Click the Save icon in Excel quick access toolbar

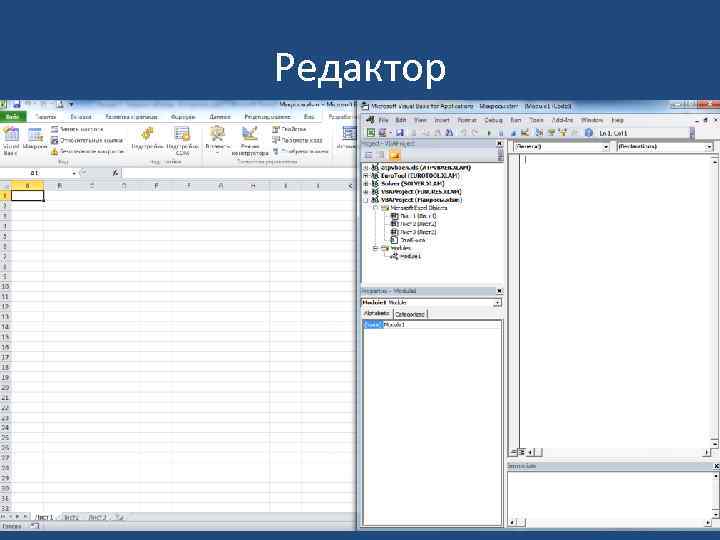(17, 104)
